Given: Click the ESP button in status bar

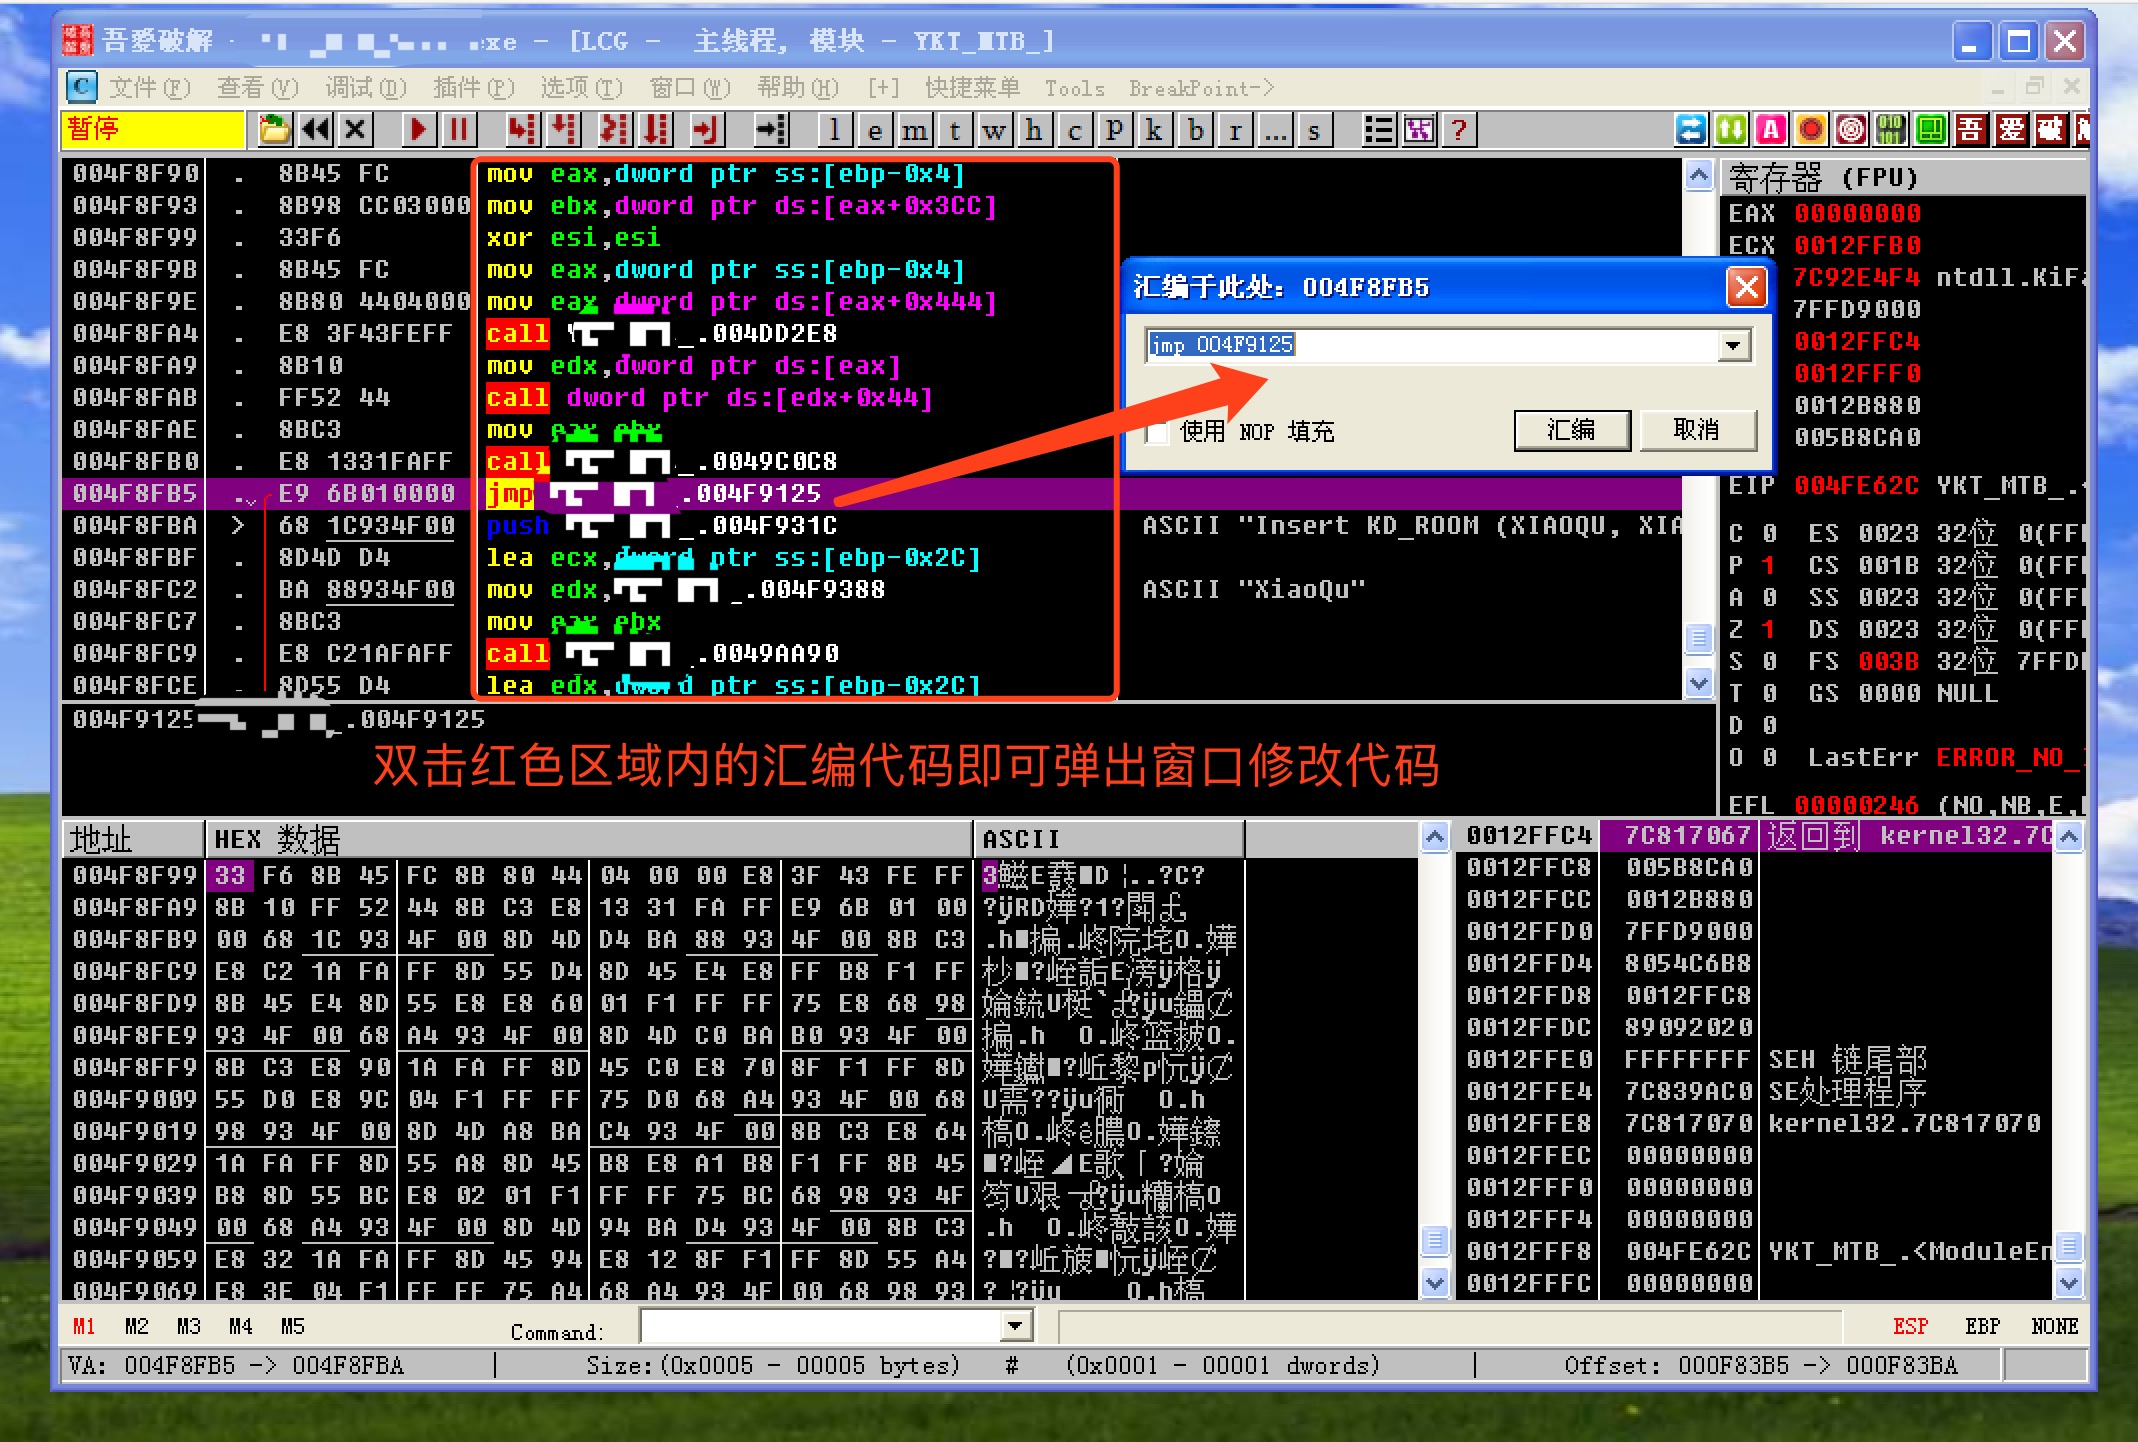Looking at the screenshot, I should 1909,1327.
